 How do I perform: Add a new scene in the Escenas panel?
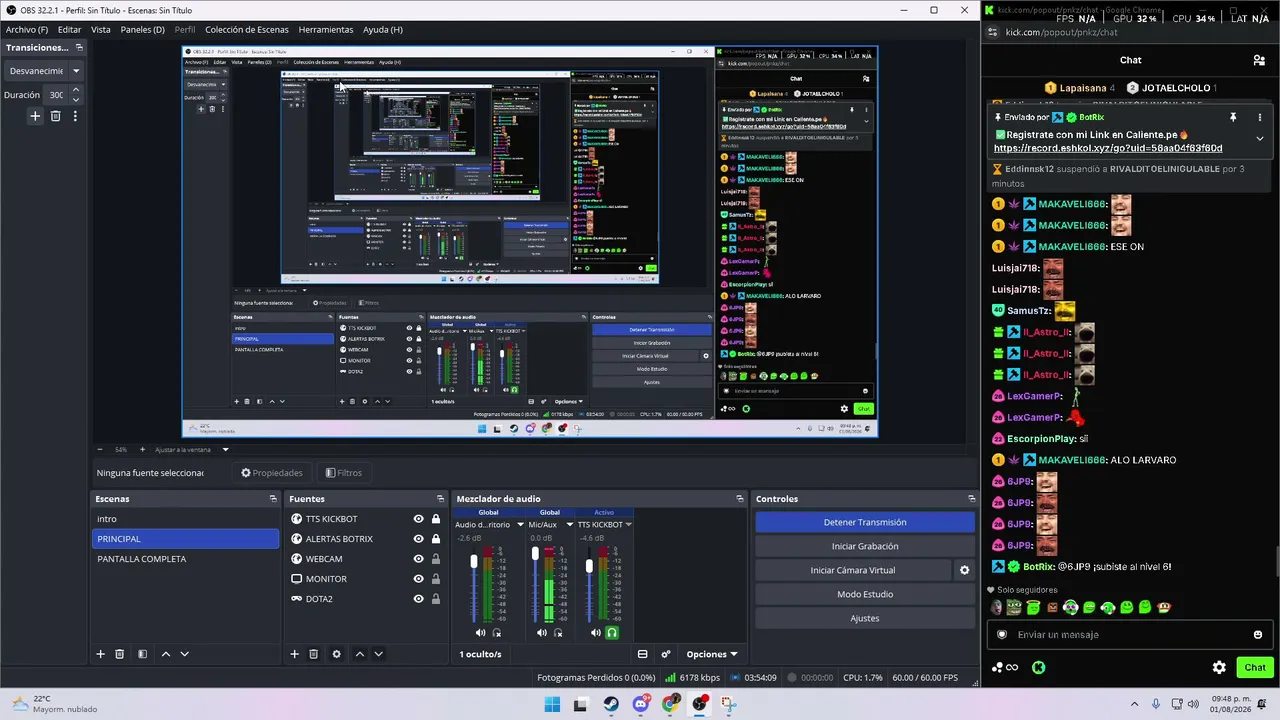pyautogui.click(x=100, y=654)
